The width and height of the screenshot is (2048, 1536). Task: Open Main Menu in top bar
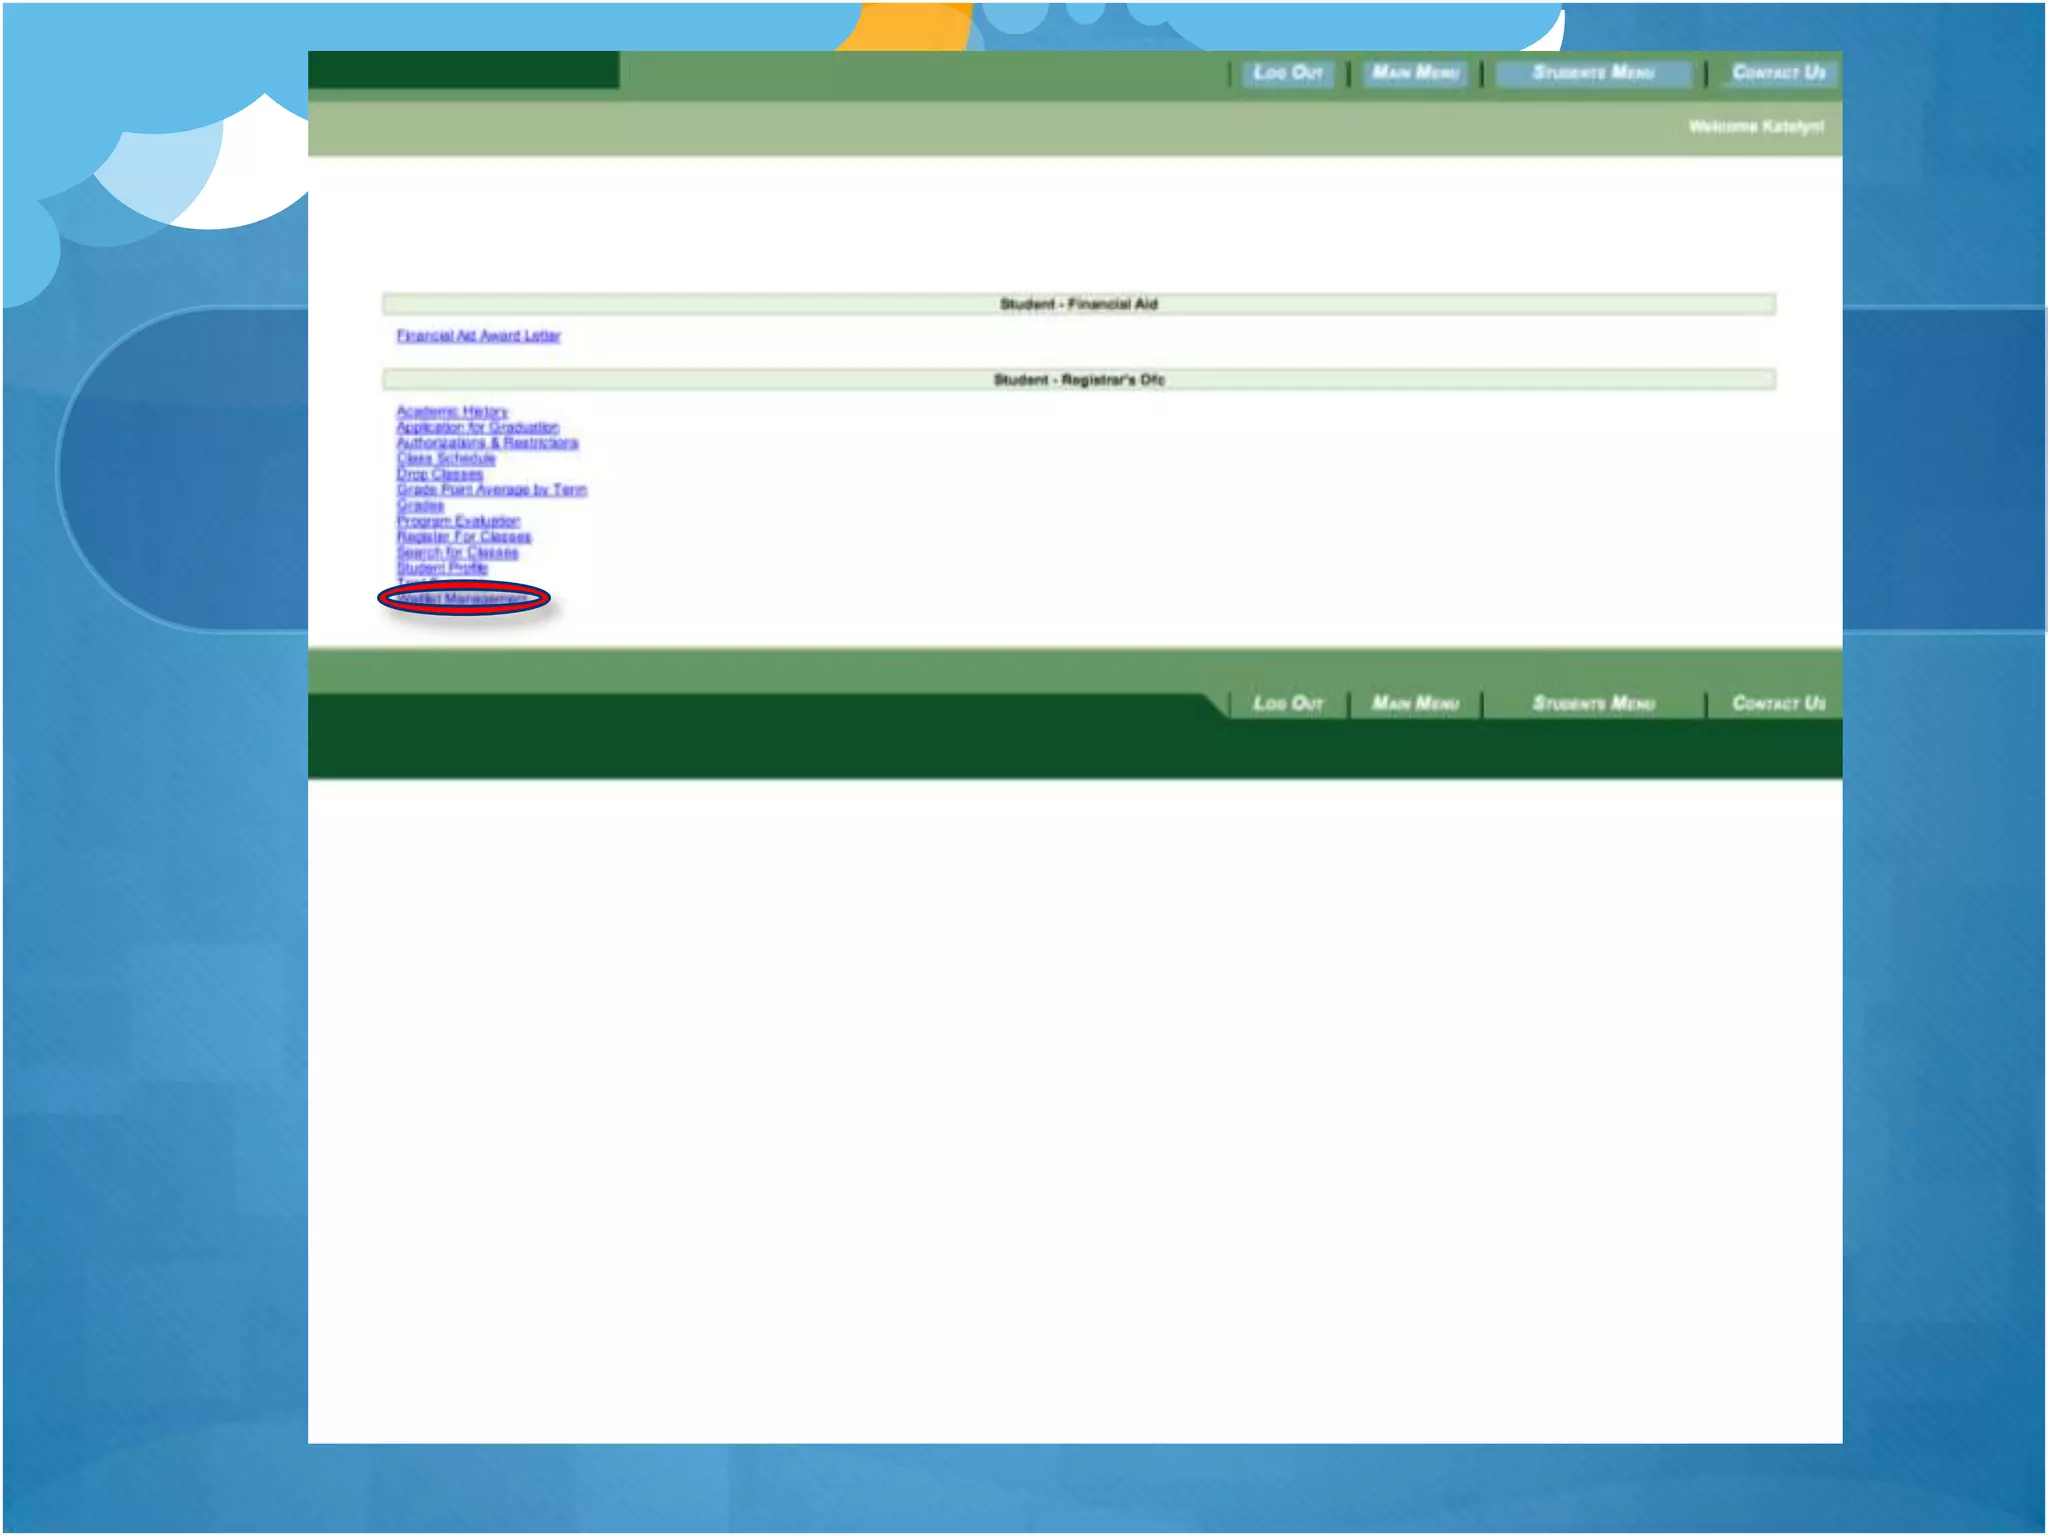1415,73
